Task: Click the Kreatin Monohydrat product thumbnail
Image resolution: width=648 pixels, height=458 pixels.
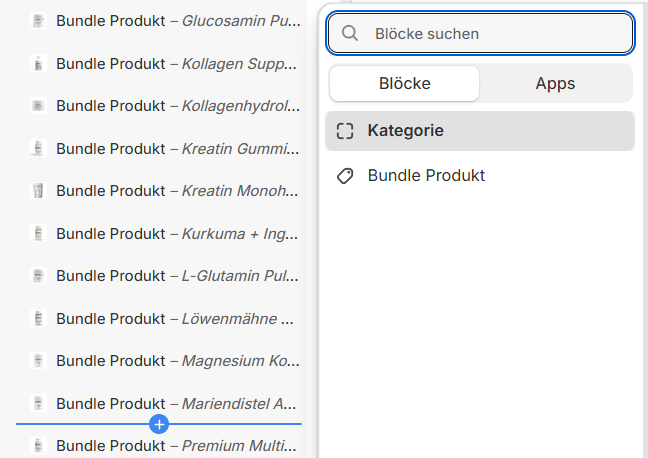Action: click(38, 191)
